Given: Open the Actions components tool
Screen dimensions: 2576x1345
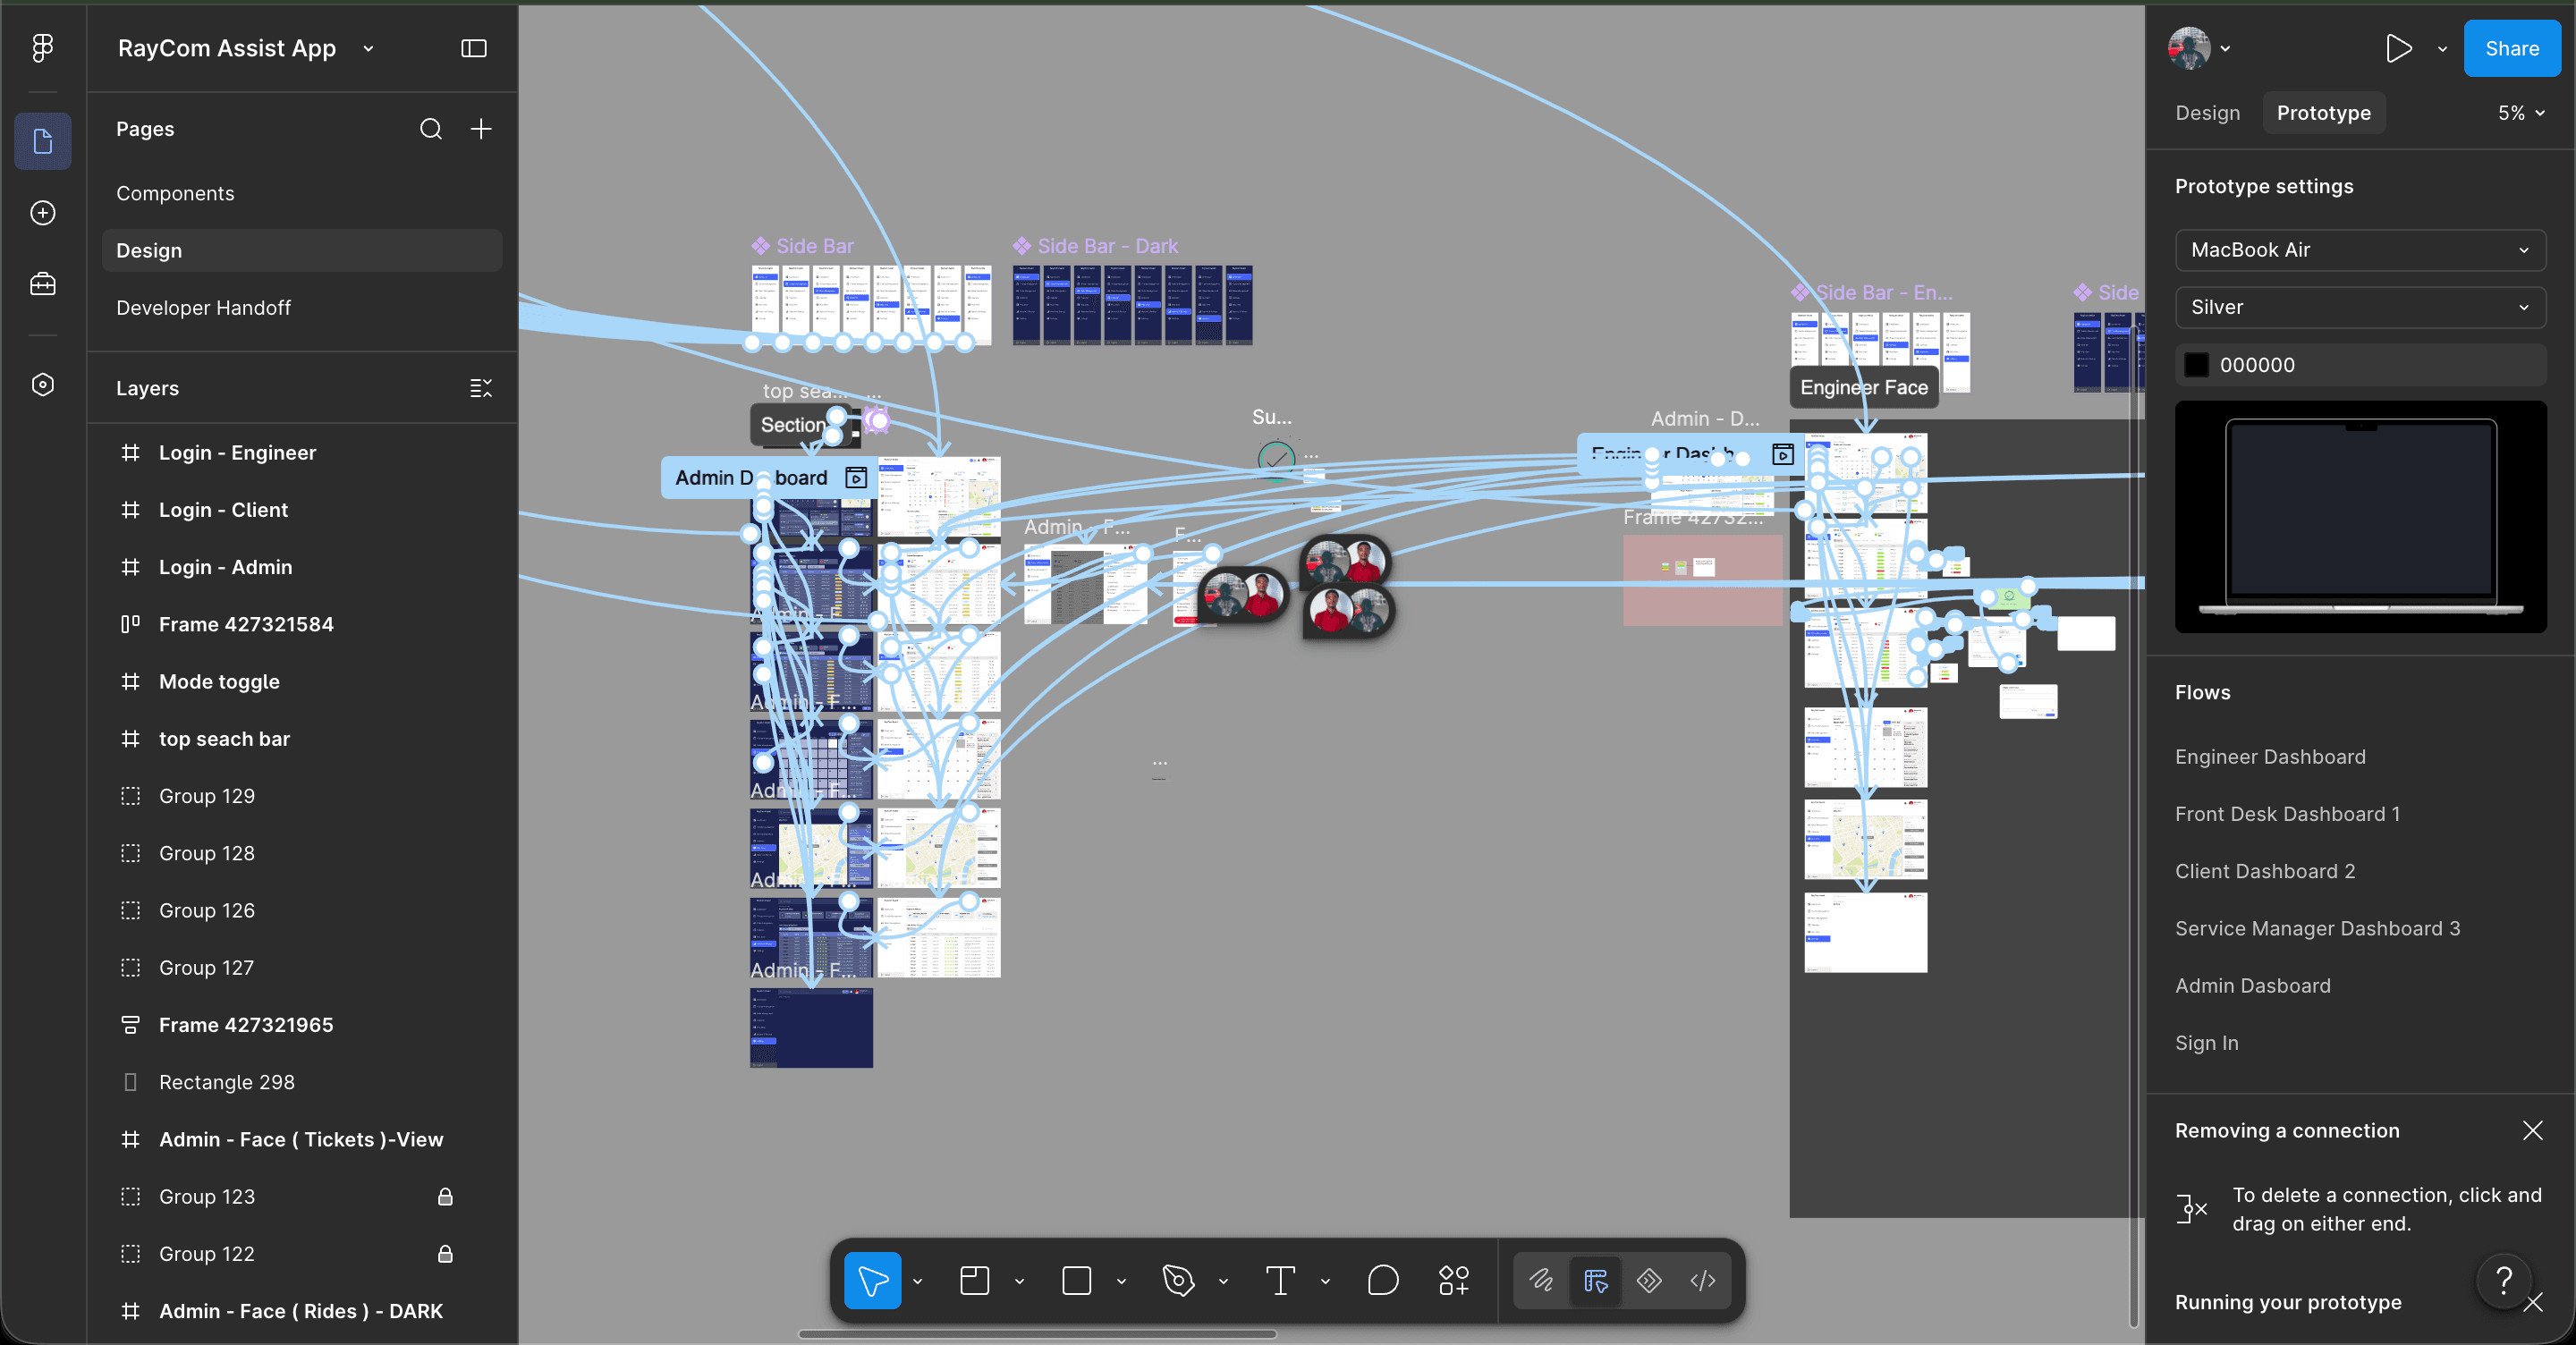Looking at the screenshot, I should (1454, 1281).
